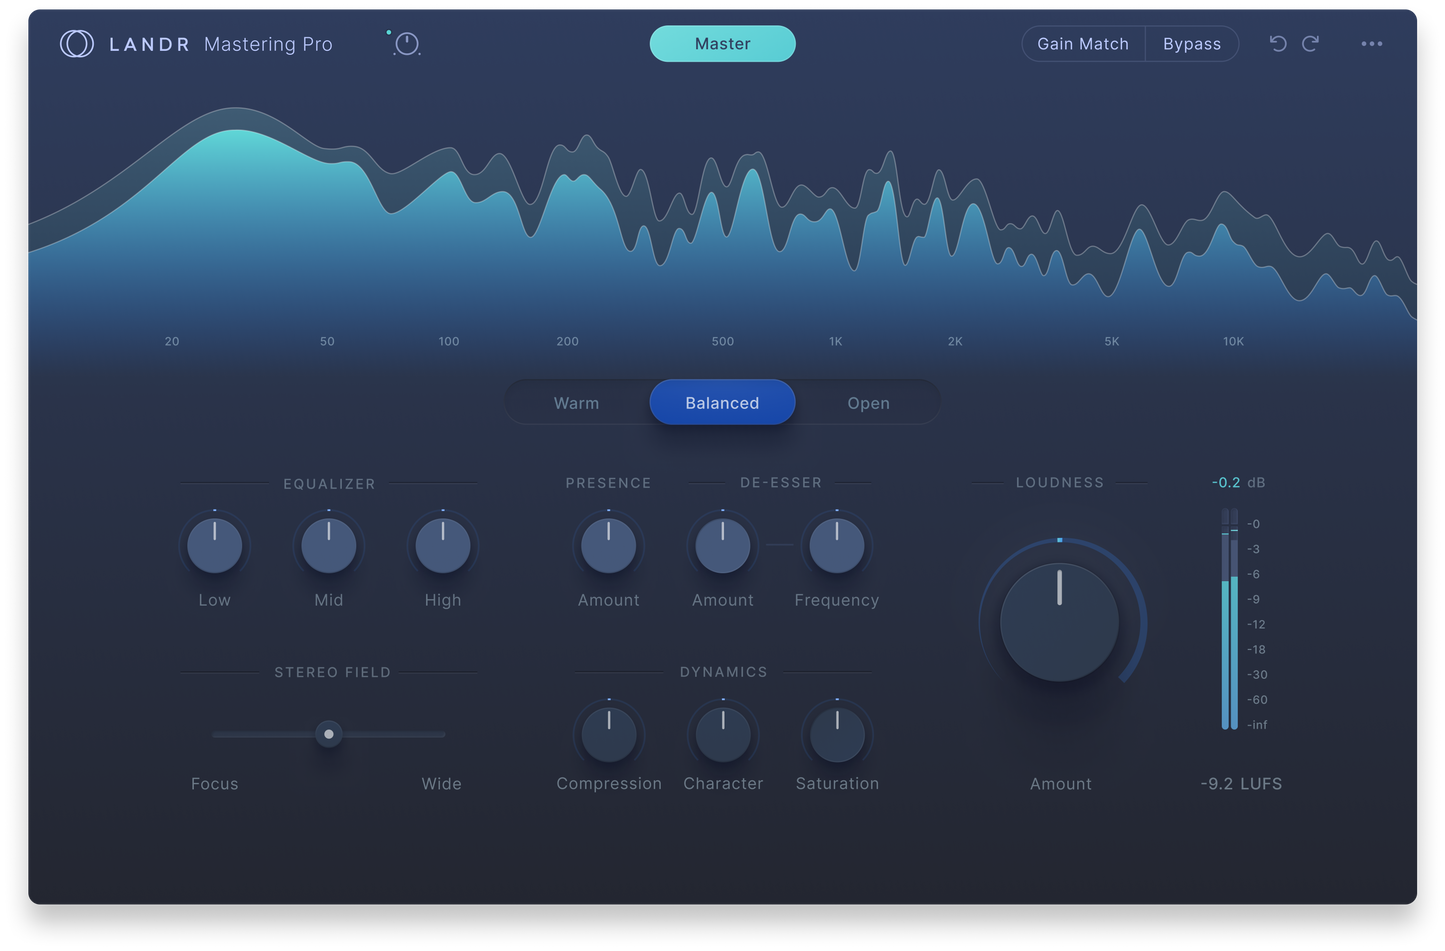Screen dimensions: 1445x951
Task: Click the Equalizer Mid knob
Action: (x=329, y=546)
